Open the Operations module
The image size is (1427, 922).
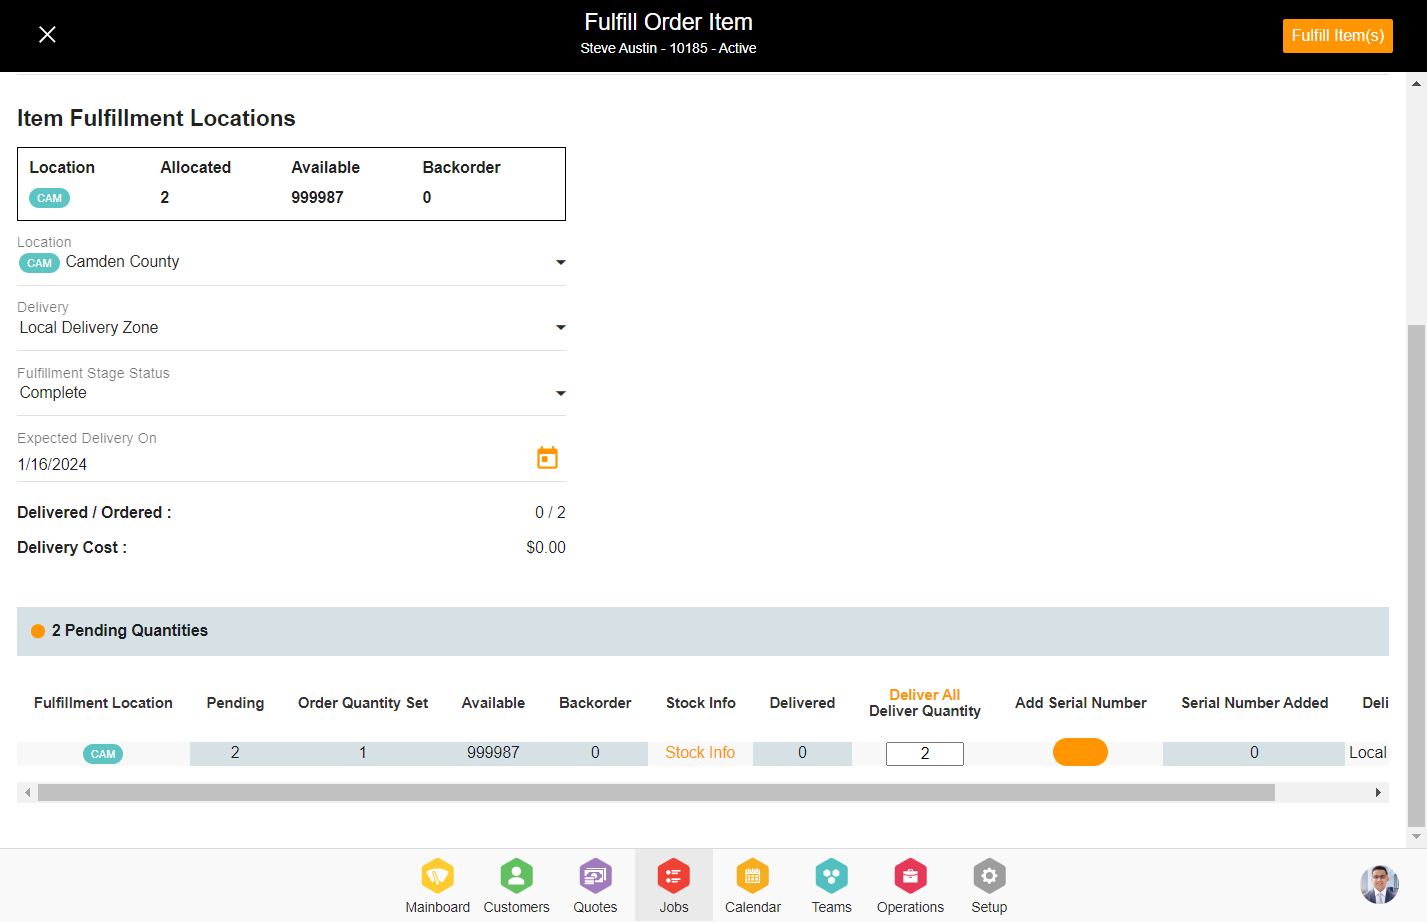pyautogui.click(x=910, y=886)
